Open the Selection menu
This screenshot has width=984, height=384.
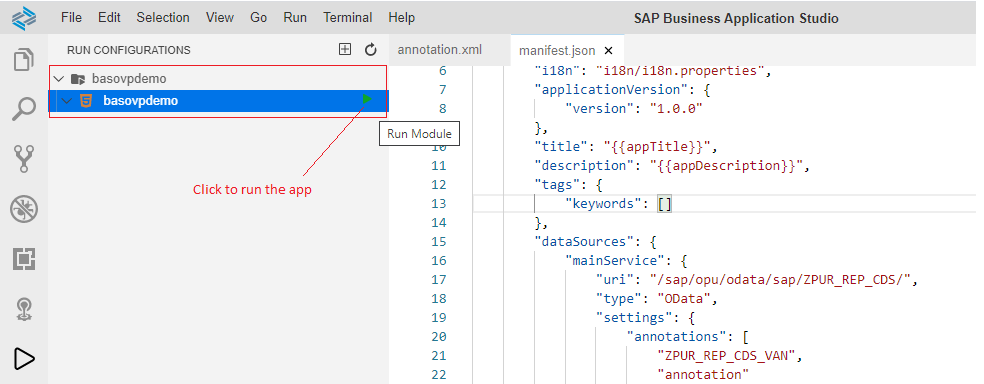click(163, 18)
